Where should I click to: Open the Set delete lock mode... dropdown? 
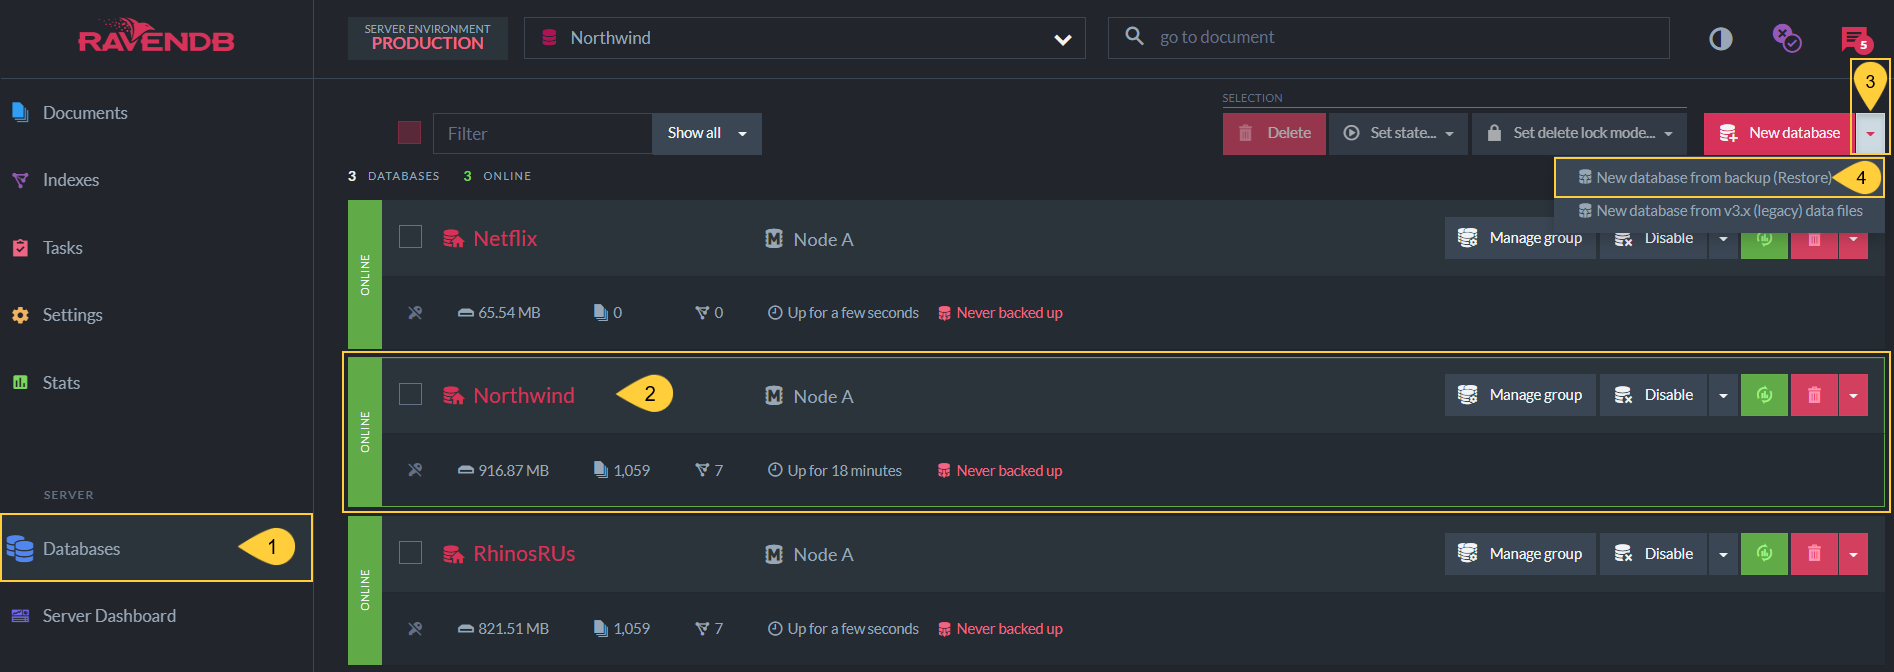(x=1579, y=133)
